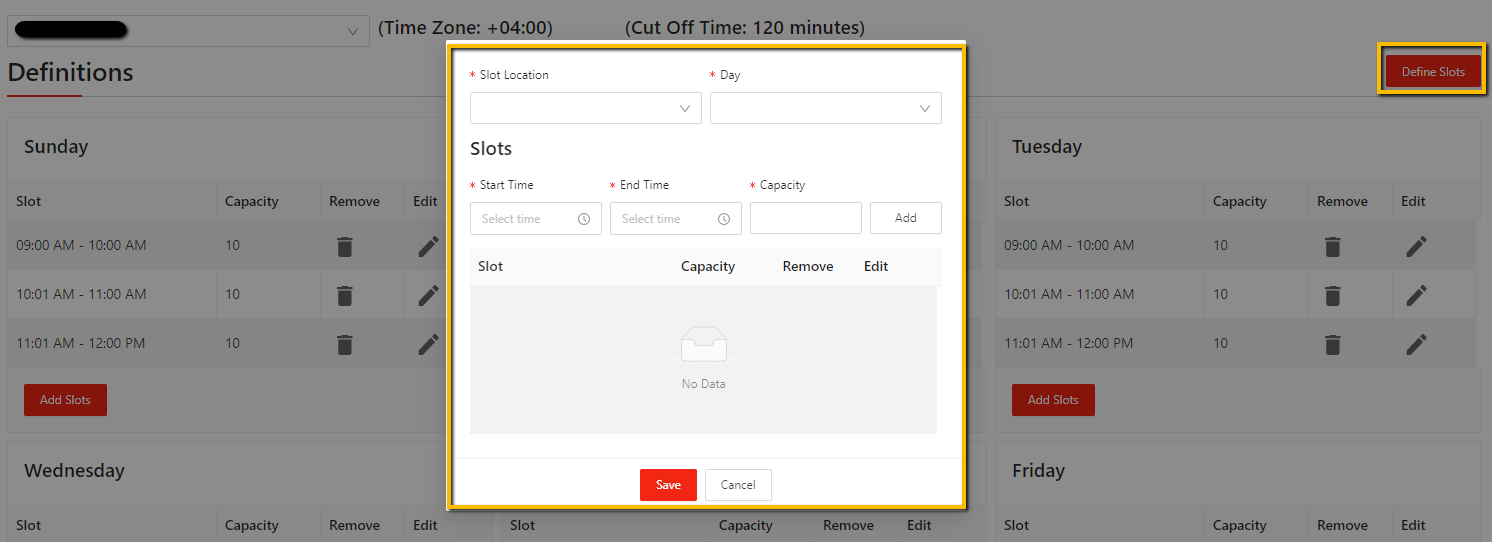This screenshot has width=1492, height=542.
Task: Remove Sunday 11:01 AM - 12:00 PM slot
Action: click(x=344, y=344)
